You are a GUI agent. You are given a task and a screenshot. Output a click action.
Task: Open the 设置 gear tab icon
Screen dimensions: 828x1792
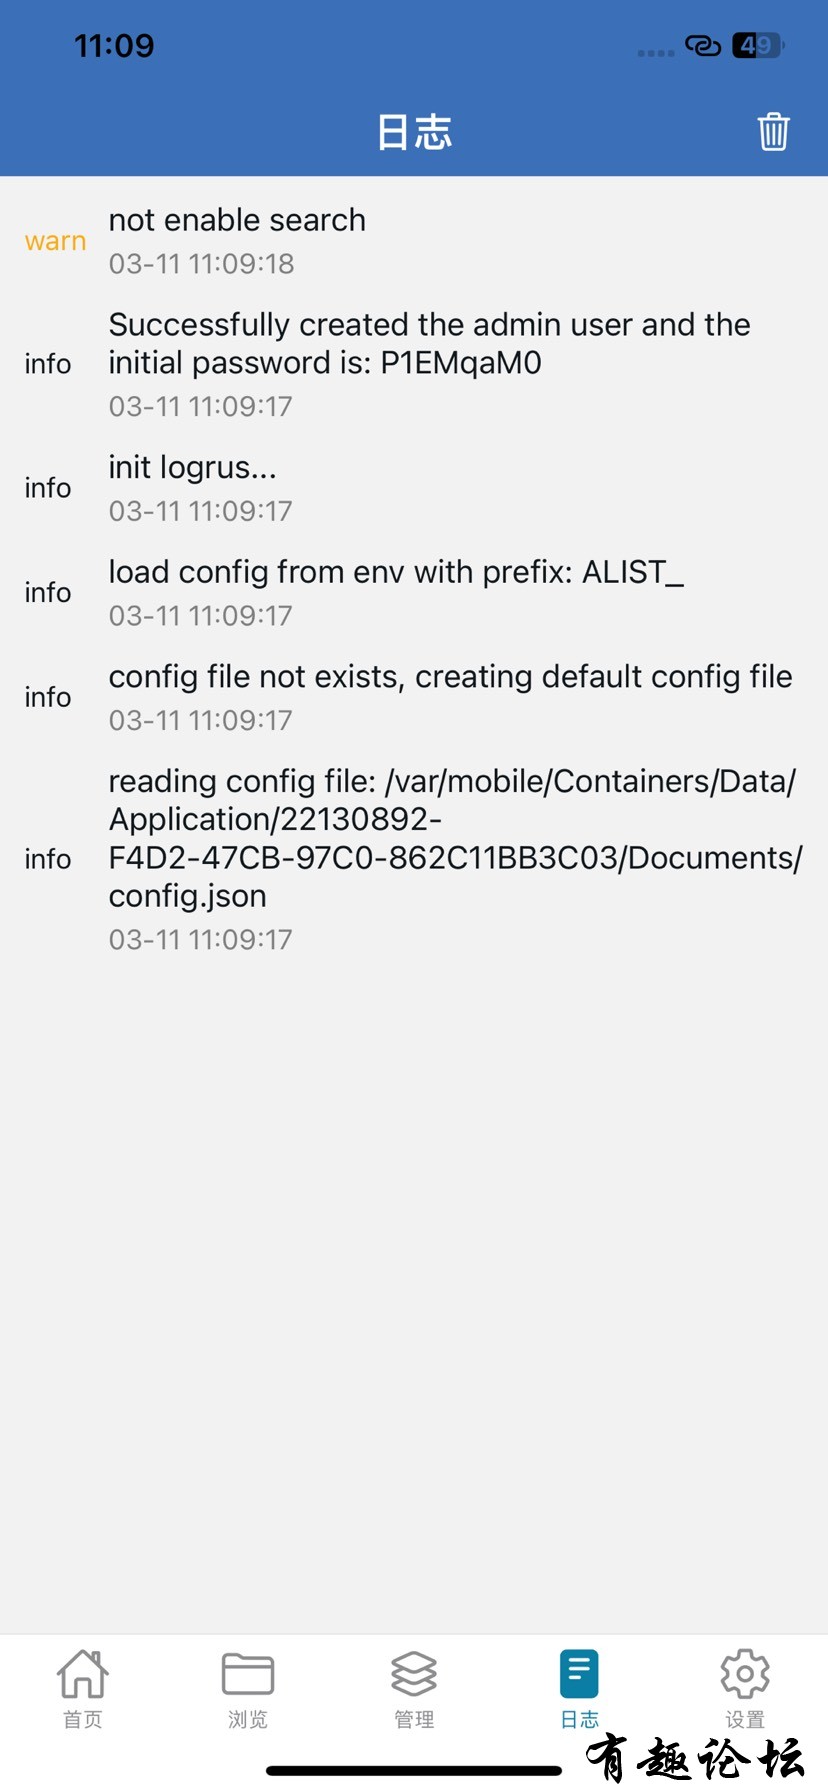pos(745,1673)
